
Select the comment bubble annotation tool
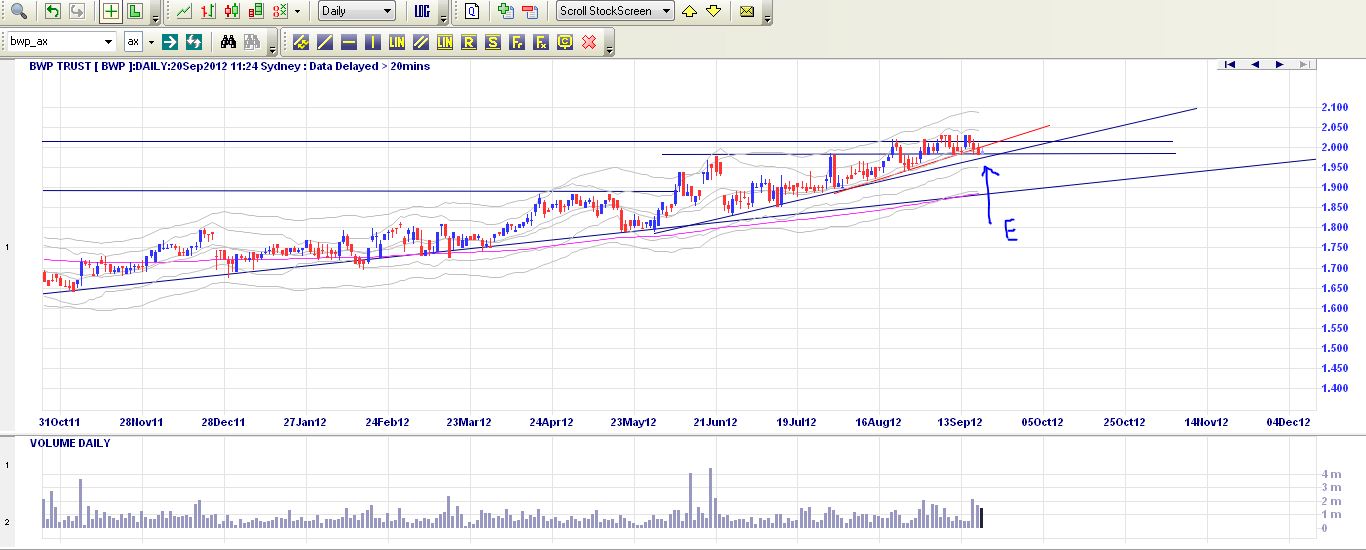click(x=565, y=42)
